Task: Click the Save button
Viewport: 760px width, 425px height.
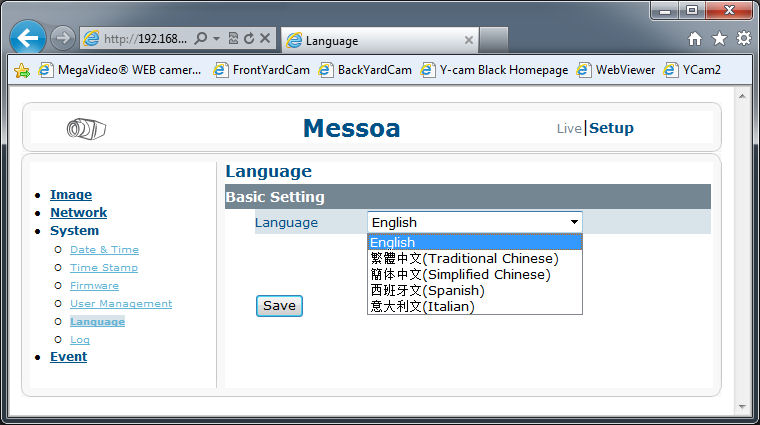Action: point(279,306)
